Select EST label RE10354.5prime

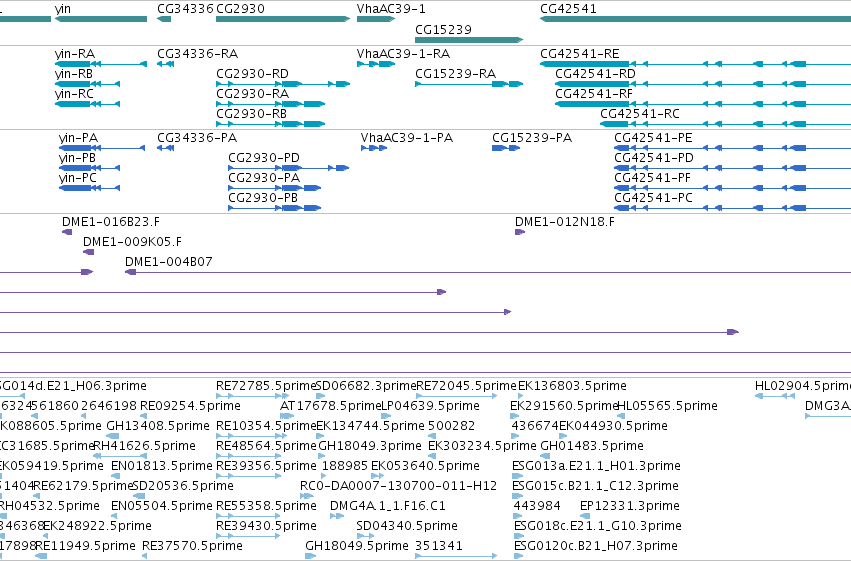point(266,426)
